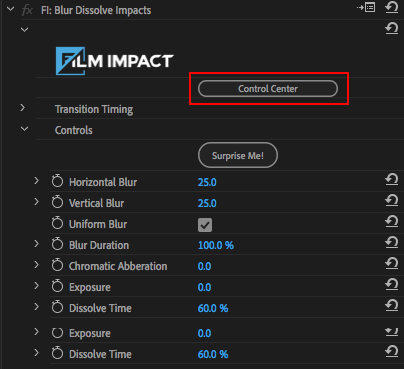Toggle animation stopwatch for Chromatic Abberation

click(x=57, y=265)
